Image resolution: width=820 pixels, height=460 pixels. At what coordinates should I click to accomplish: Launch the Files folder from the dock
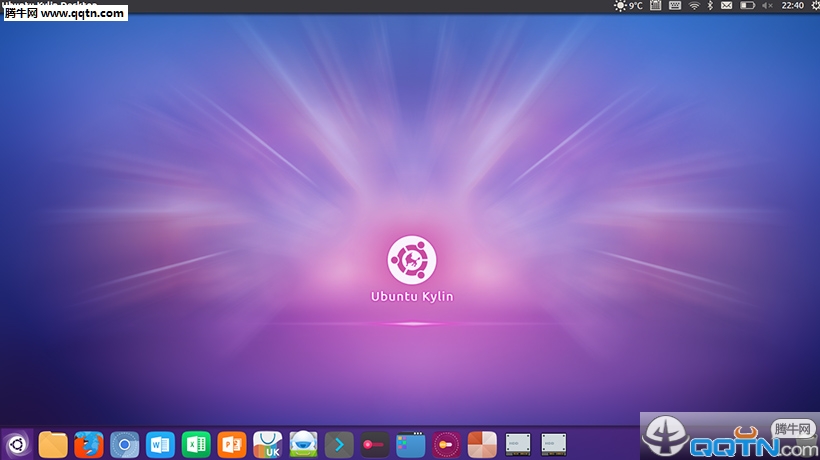point(53,443)
